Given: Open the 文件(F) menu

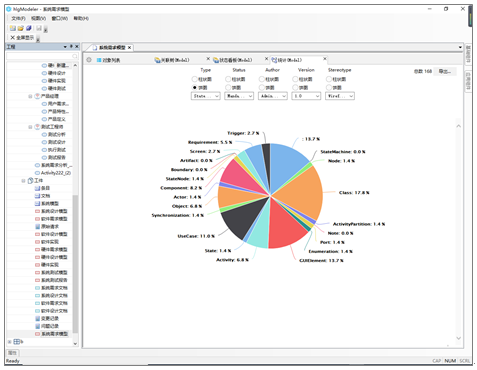Looking at the screenshot, I should [18, 18].
